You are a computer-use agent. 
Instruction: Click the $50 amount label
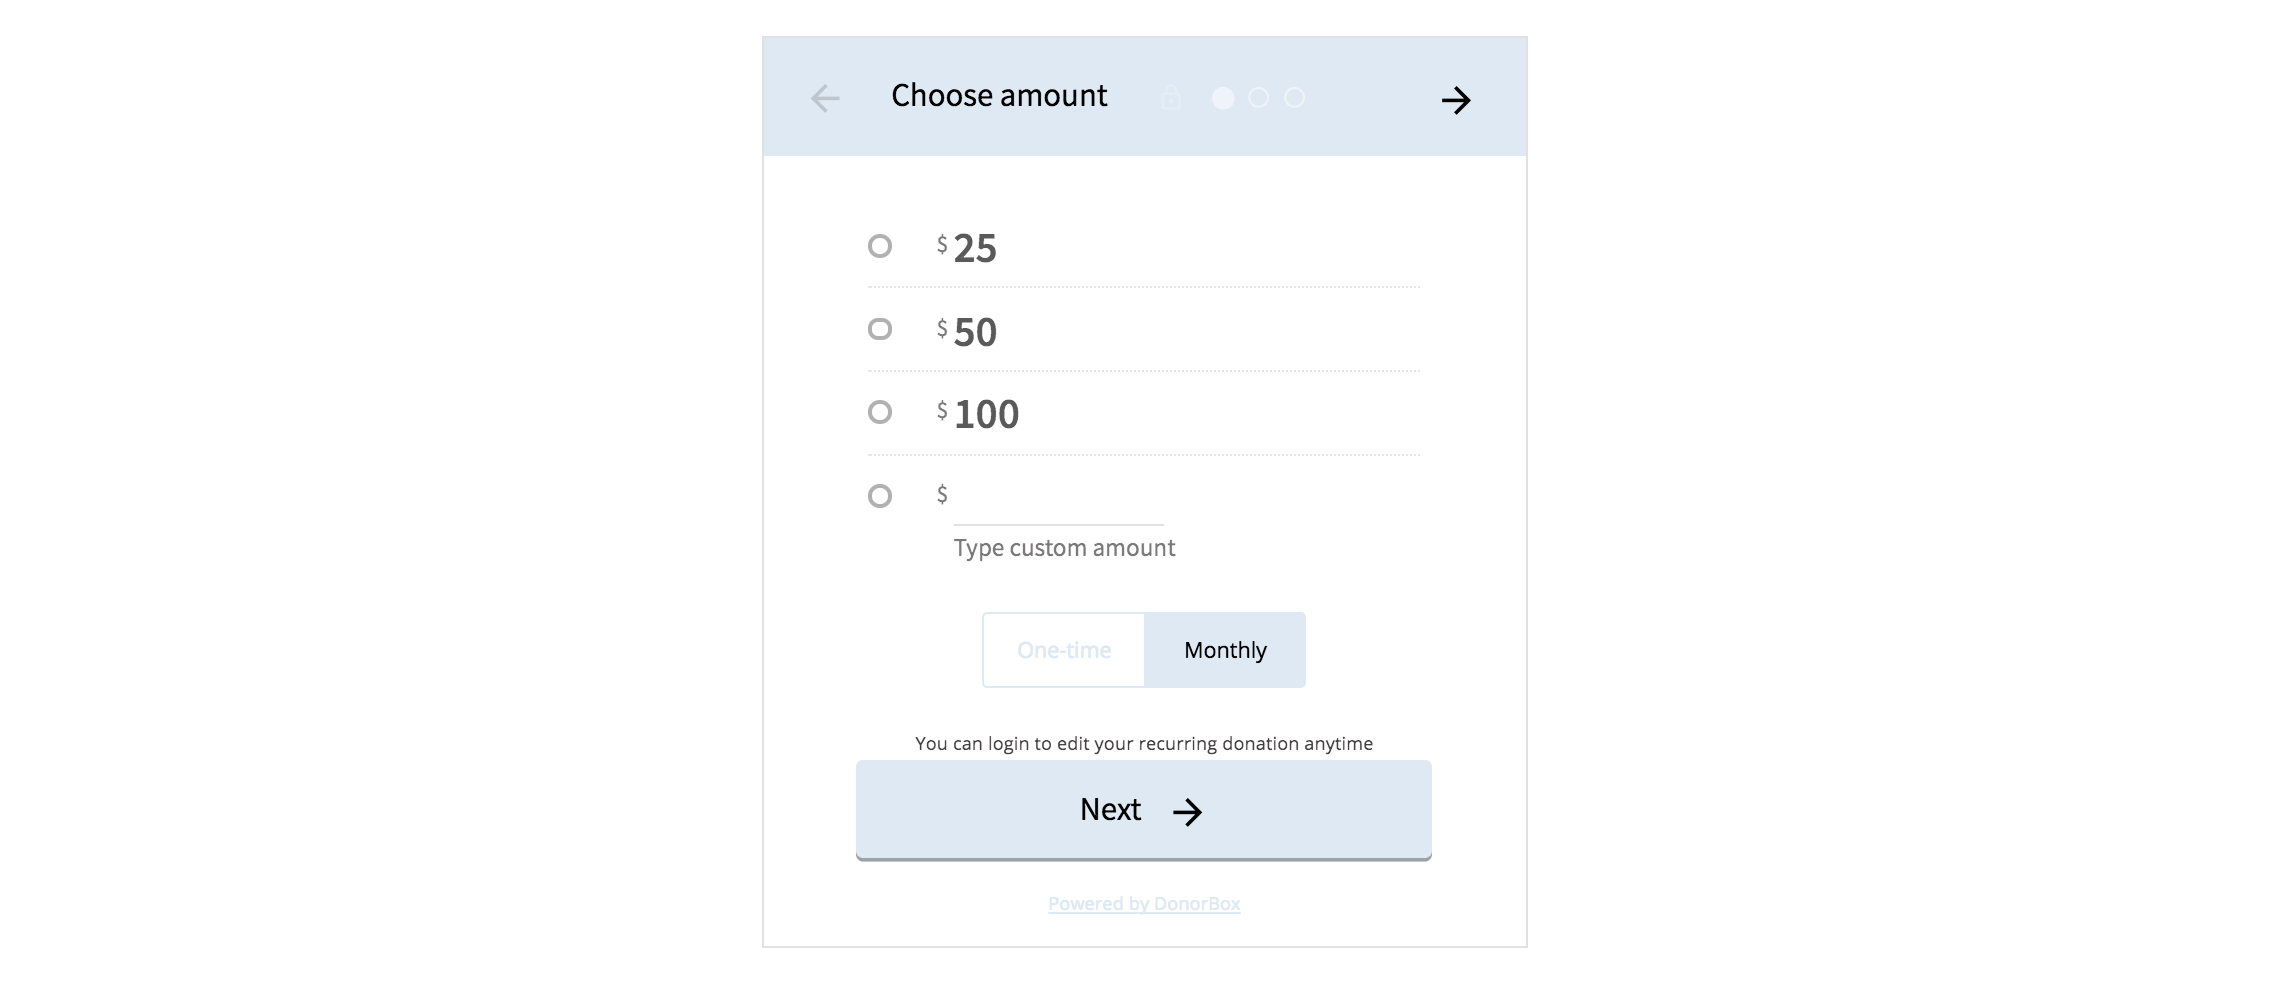(x=967, y=332)
